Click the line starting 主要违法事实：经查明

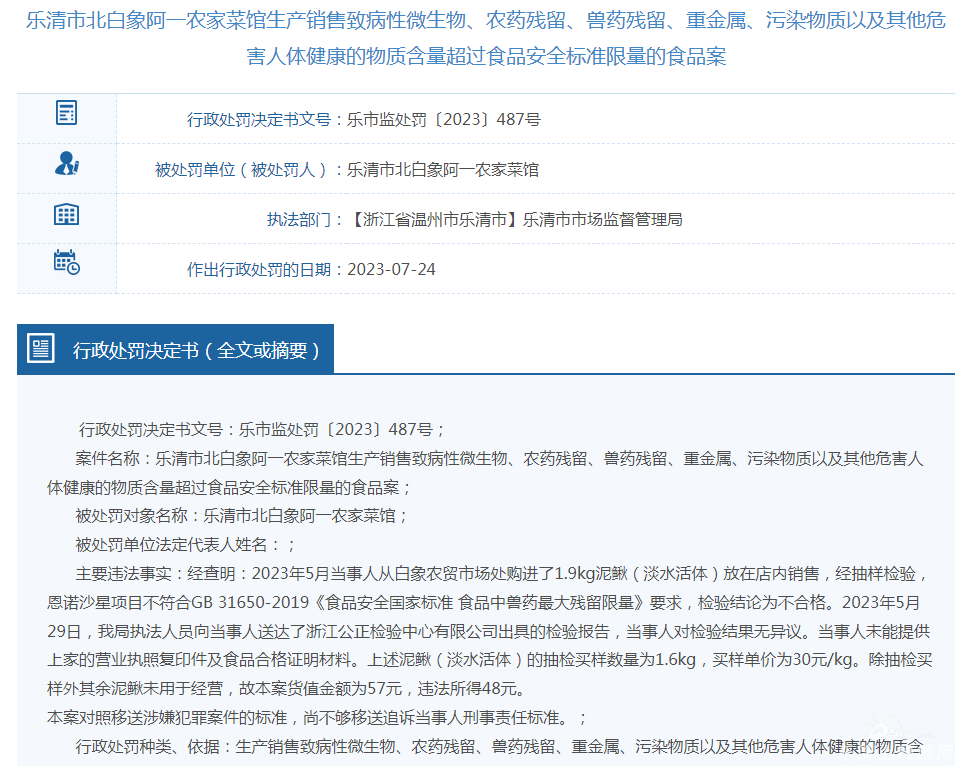point(502,574)
